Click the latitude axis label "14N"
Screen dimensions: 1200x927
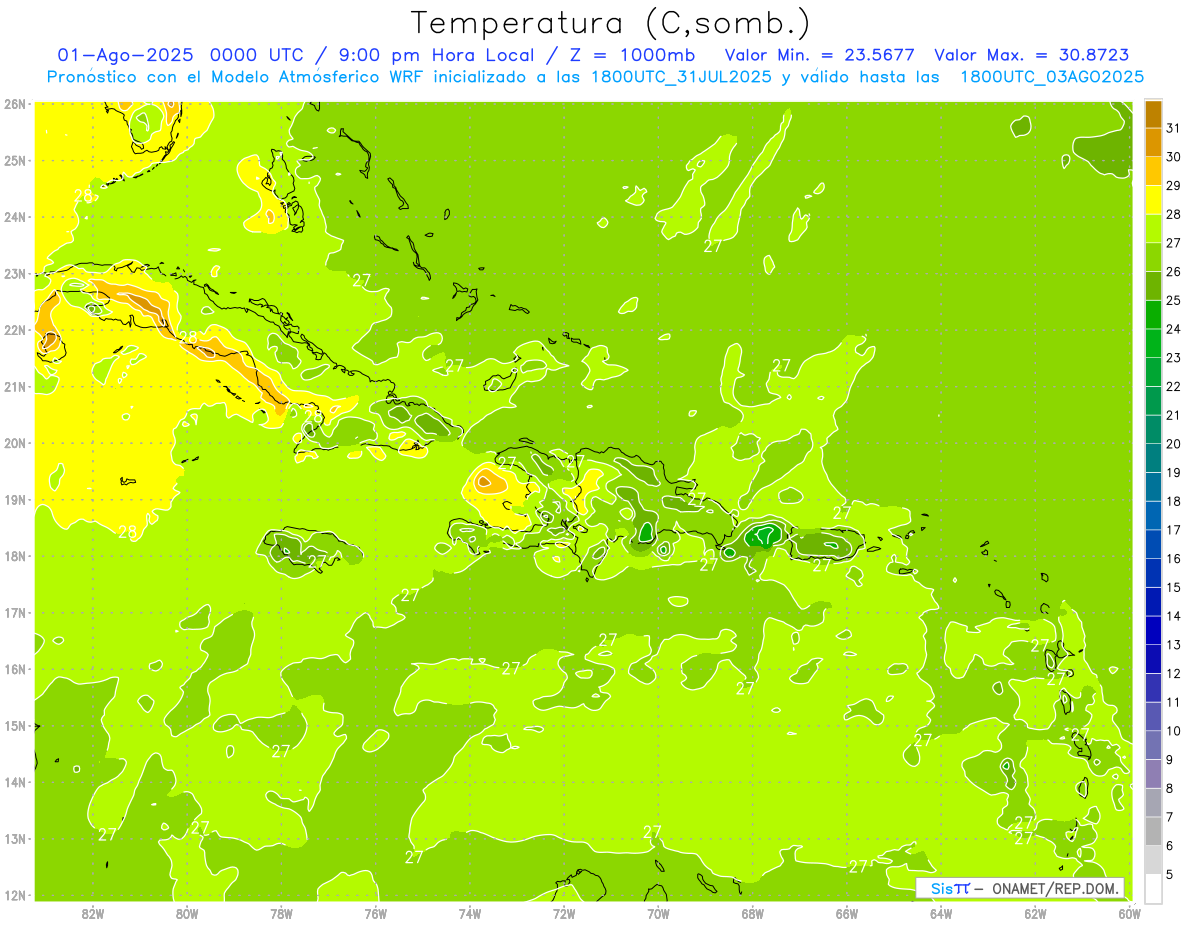[x=15, y=782]
